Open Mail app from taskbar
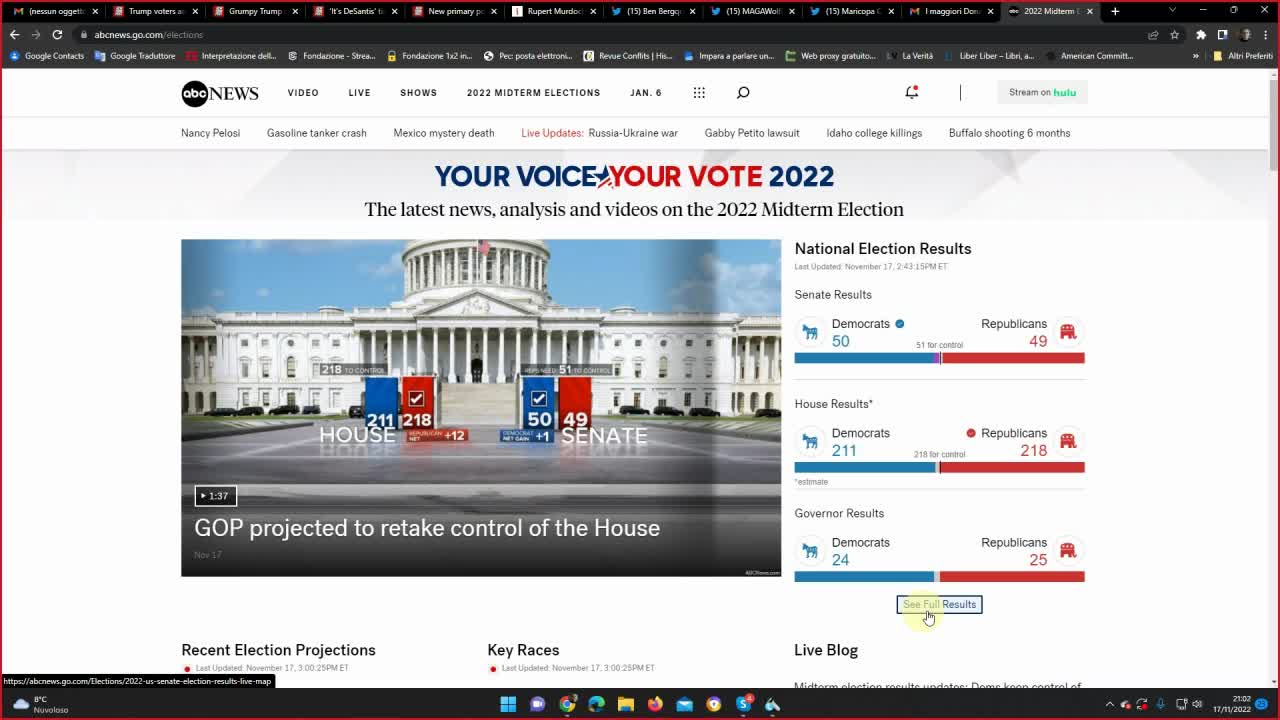The height and width of the screenshot is (720, 1280). (684, 704)
